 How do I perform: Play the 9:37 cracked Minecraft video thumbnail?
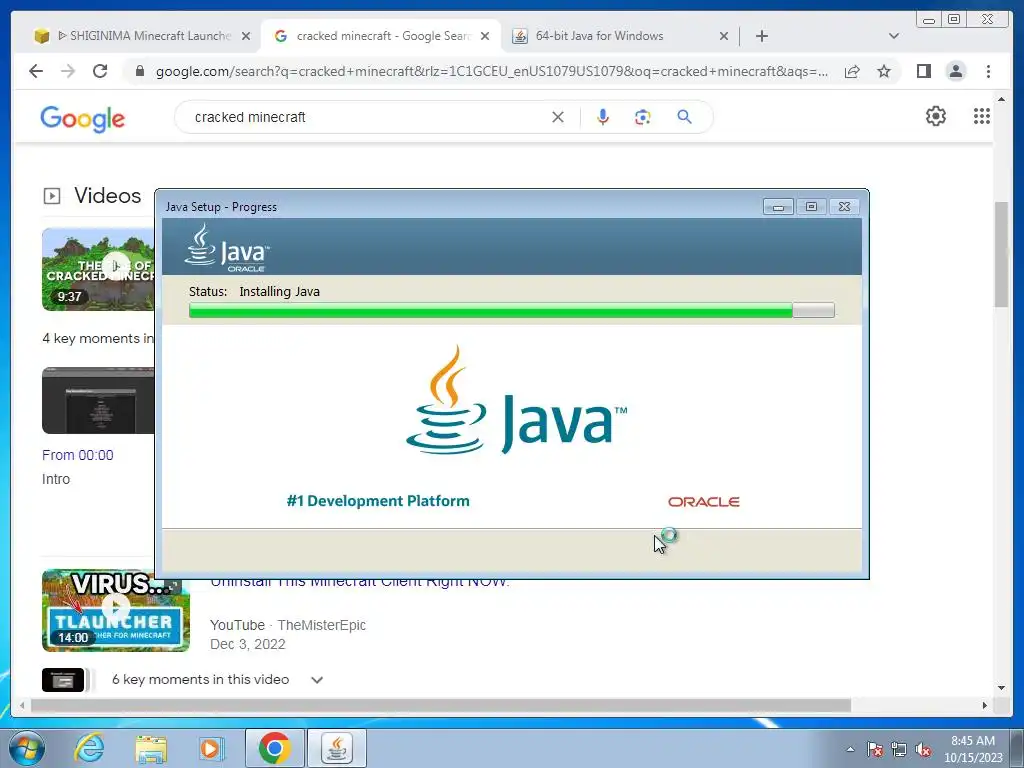tap(99, 269)
